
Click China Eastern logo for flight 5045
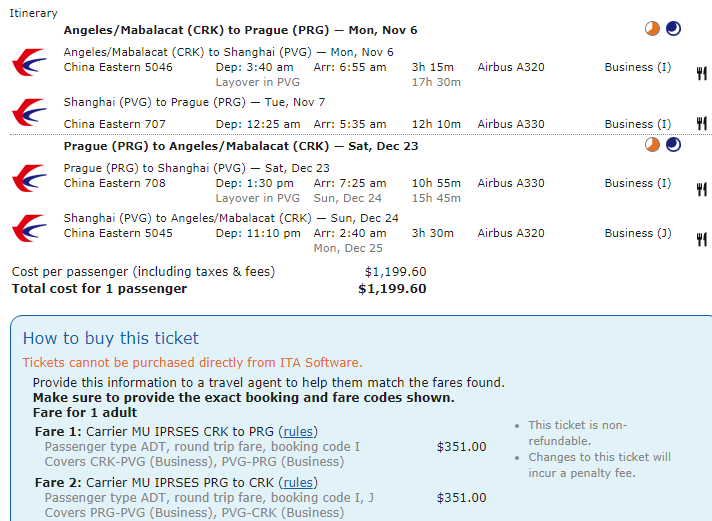(x=29, y=228)
